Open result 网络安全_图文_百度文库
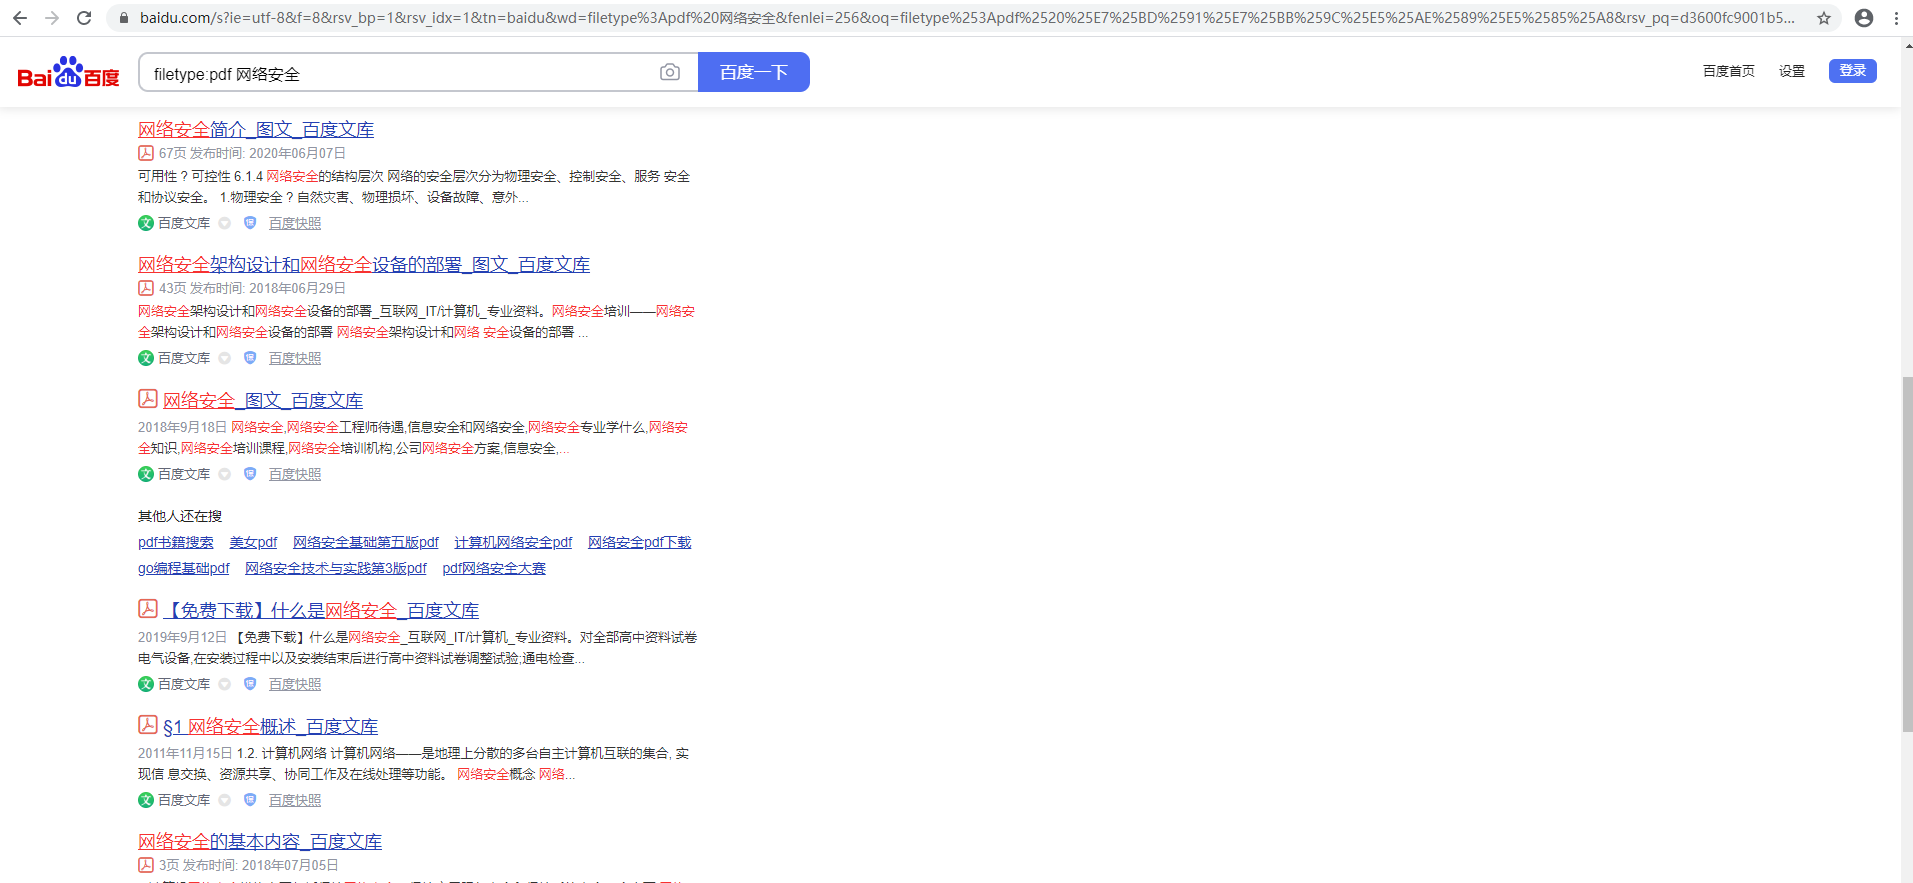The image size is (1913, 883). click(263, 400)
